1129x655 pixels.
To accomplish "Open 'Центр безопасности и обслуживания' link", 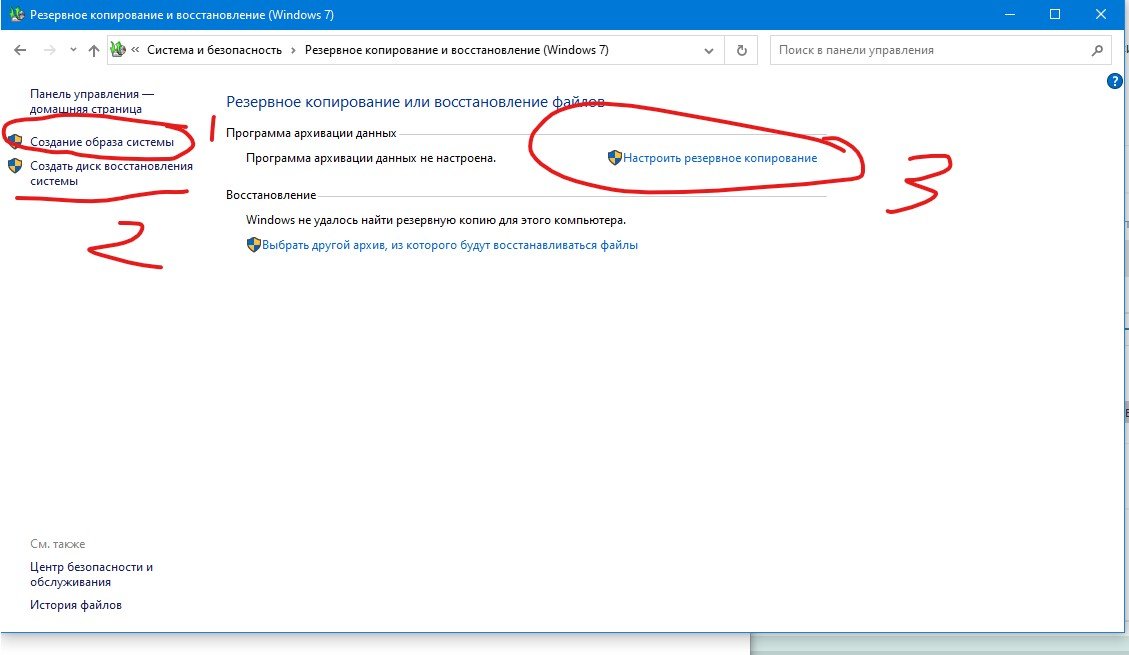I will 91,574.
